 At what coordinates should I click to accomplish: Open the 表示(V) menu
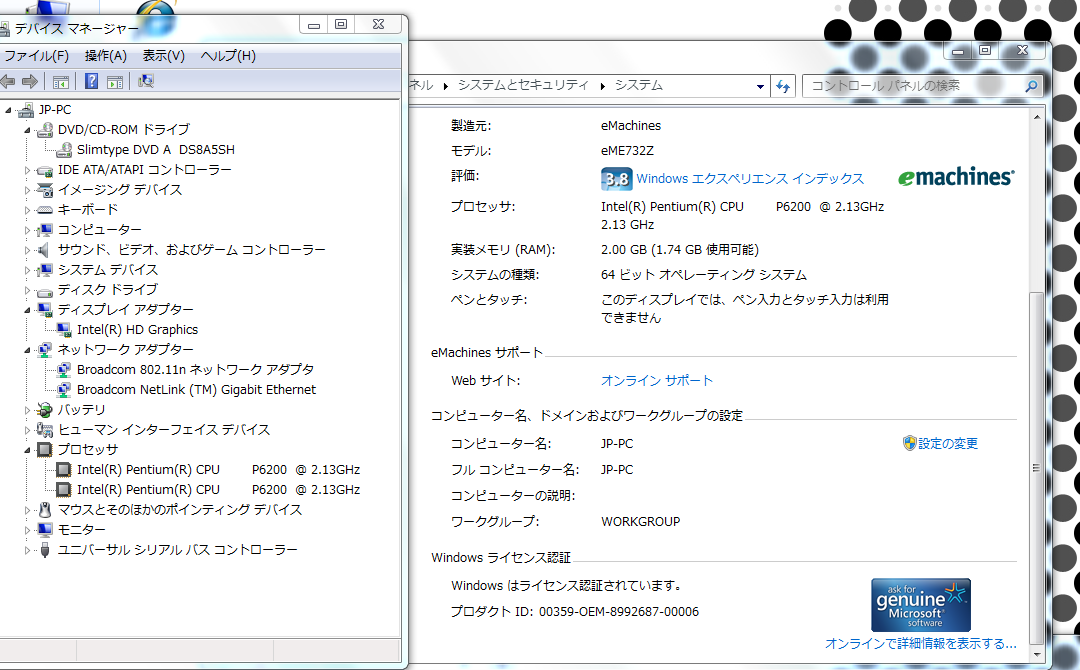click(x=163, y=56)
